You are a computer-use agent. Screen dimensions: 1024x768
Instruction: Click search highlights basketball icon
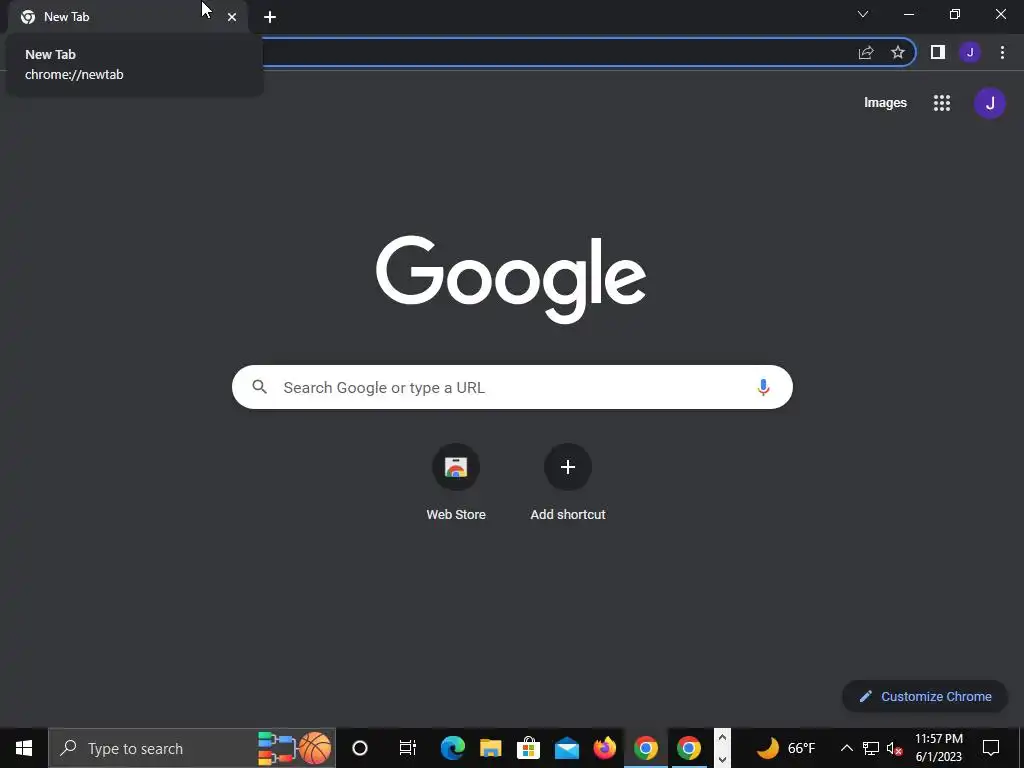(315, 748)
